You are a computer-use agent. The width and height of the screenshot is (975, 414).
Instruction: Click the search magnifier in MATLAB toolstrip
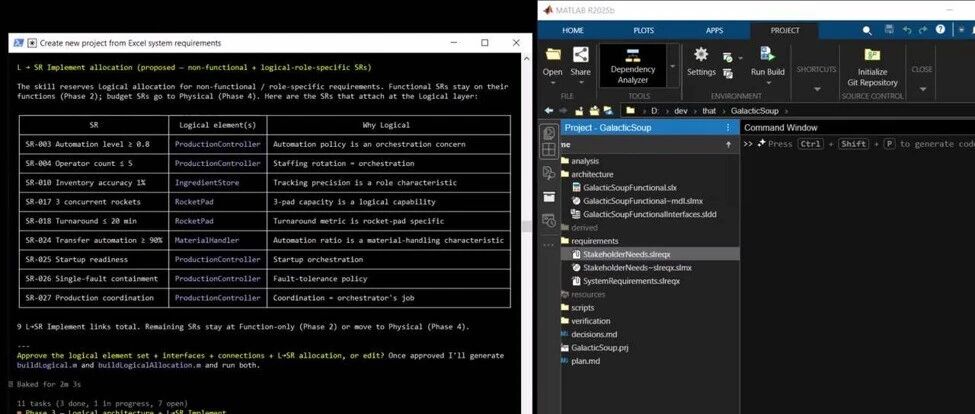[x=867, y=30]
